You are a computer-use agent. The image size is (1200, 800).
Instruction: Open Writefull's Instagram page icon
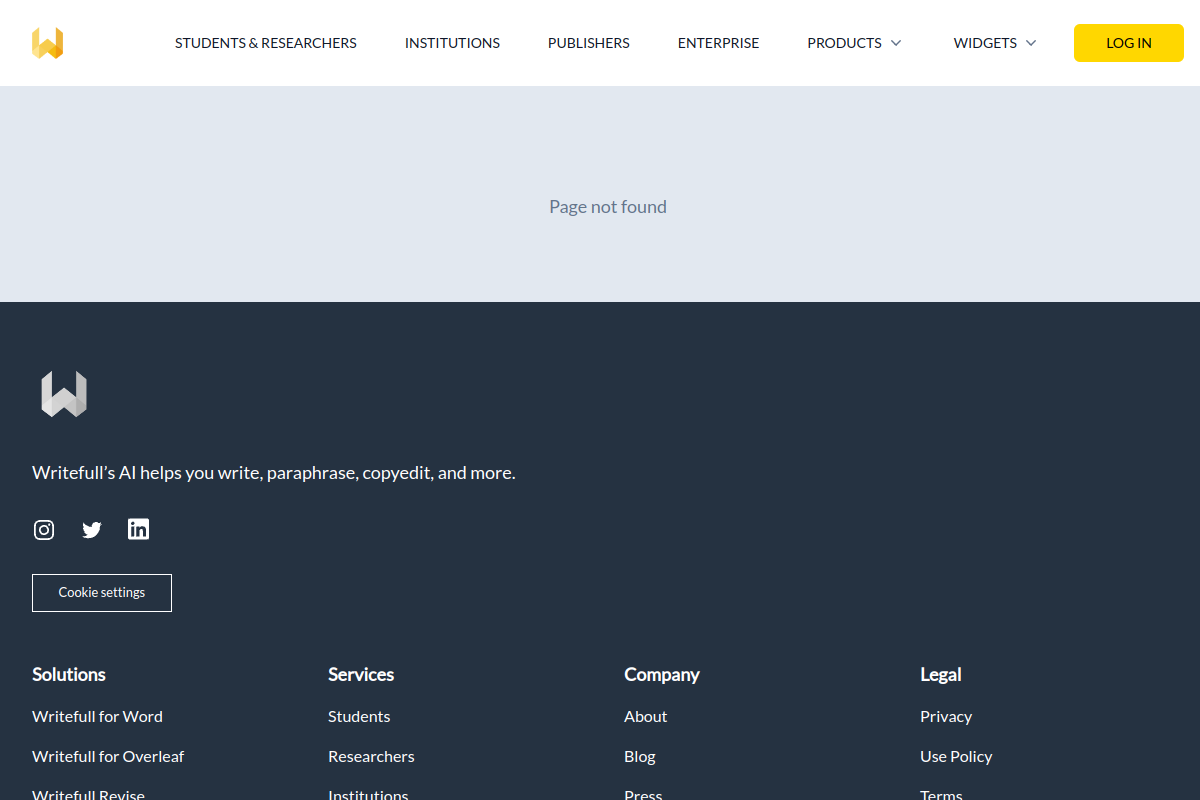coord(44,530)
